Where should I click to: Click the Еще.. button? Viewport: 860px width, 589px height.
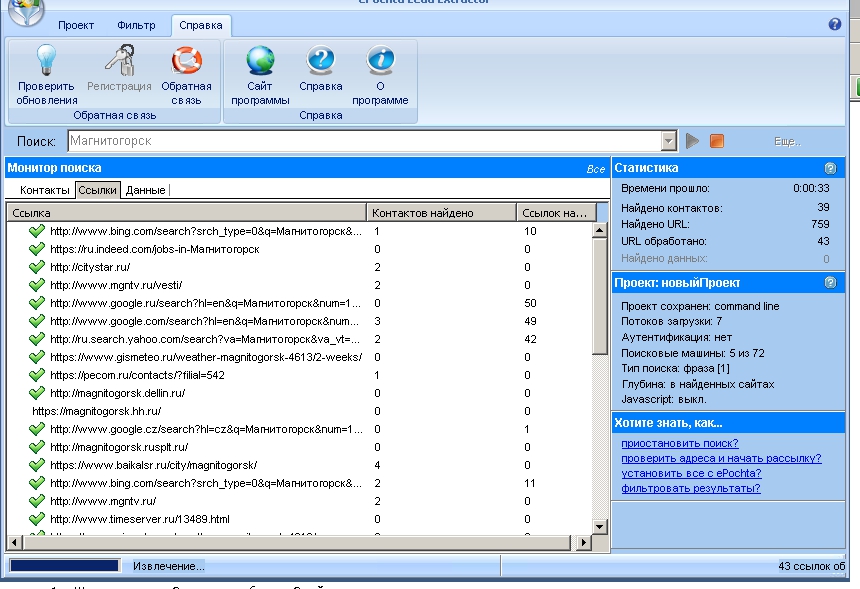point(788,141)
